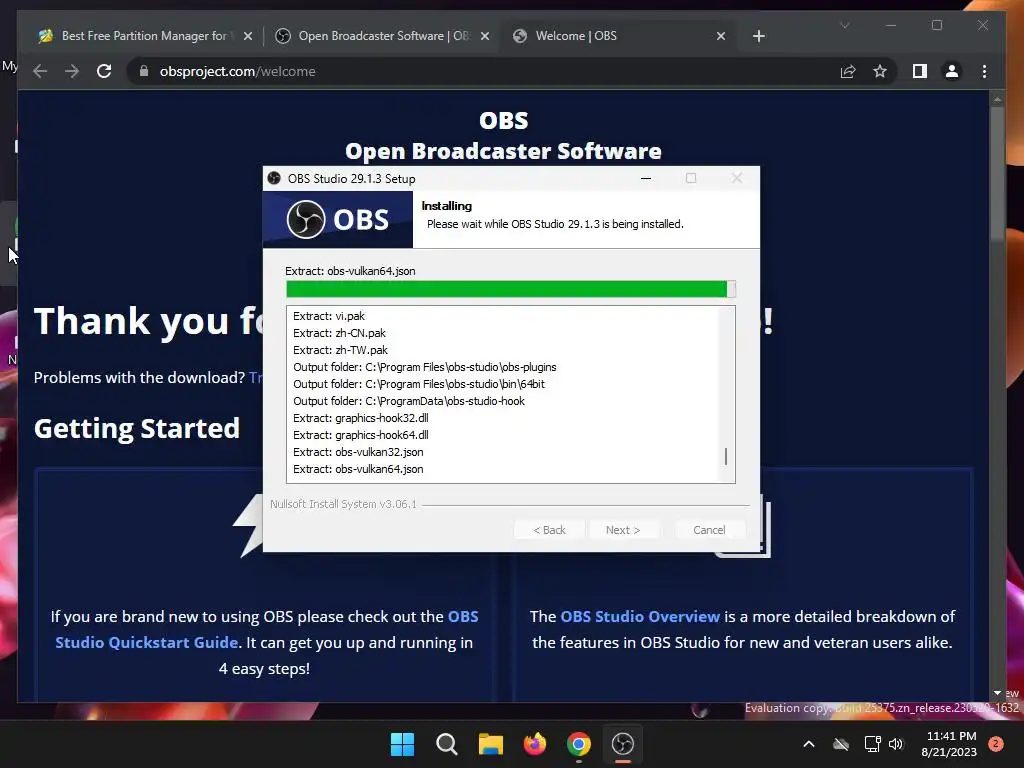Open the tab search chevron in Chrome
The width and height of the screenshot is (1024, 768).
tap(844, 25)
